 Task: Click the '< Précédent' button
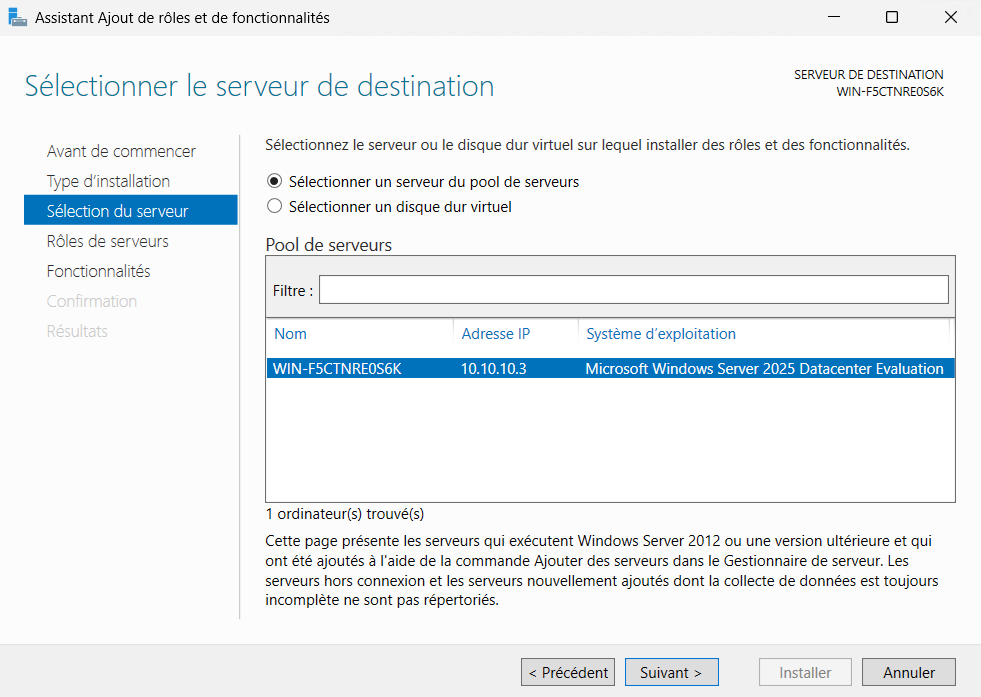coord(568,673)
